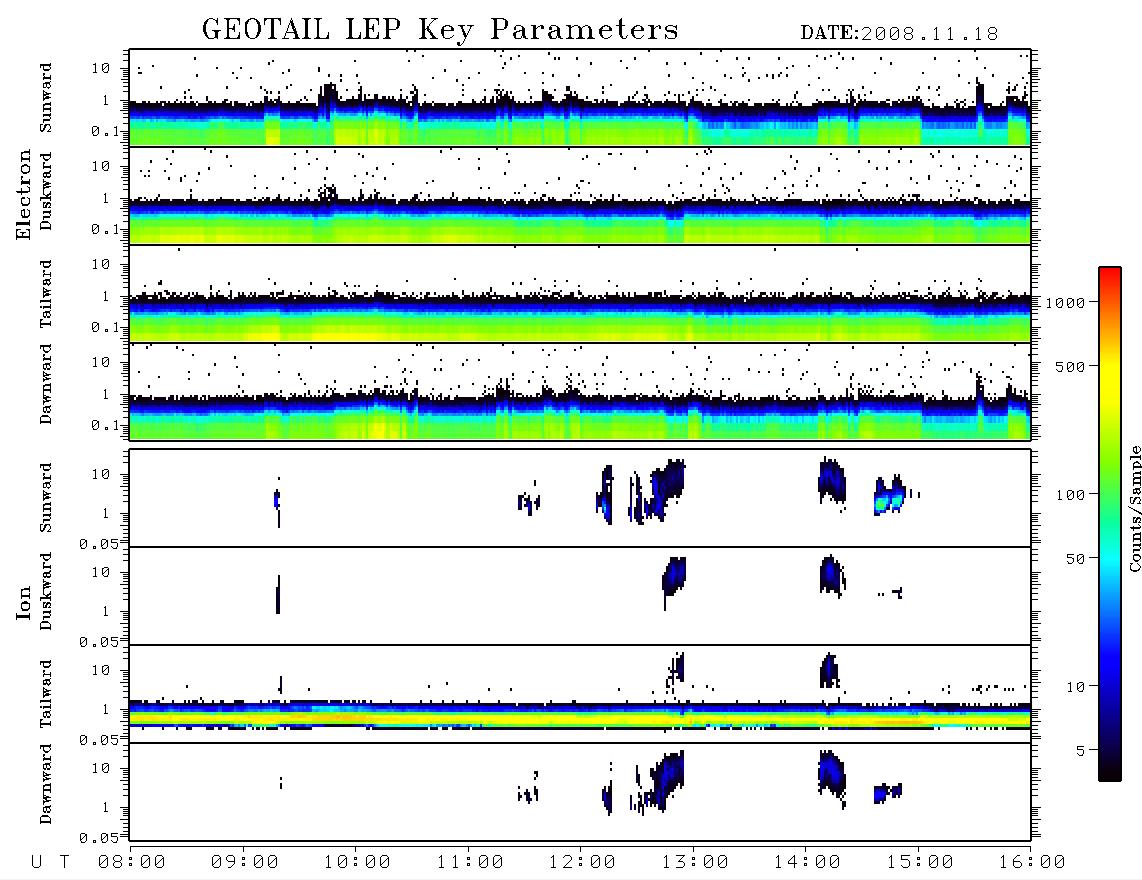The height and width of the screenshot is (880, 1142).
Task: Click the rainbow Counts/Sample color bar
Action: click(1110, 524)
